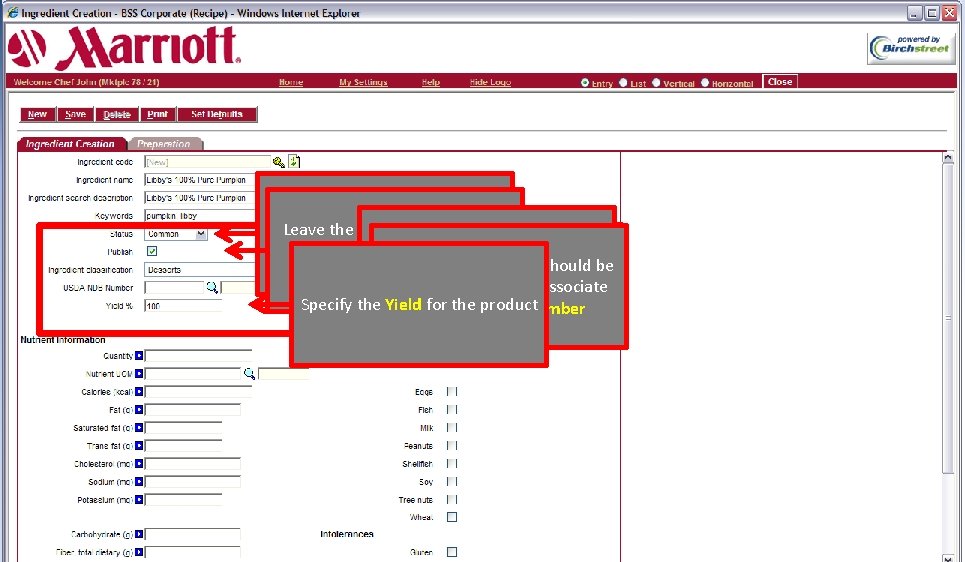Click the blue arrow next to Cholesterol
Image resolution: width=965 pixels, height=562 pixels.
pyautogui.click(x=139, y=464)
